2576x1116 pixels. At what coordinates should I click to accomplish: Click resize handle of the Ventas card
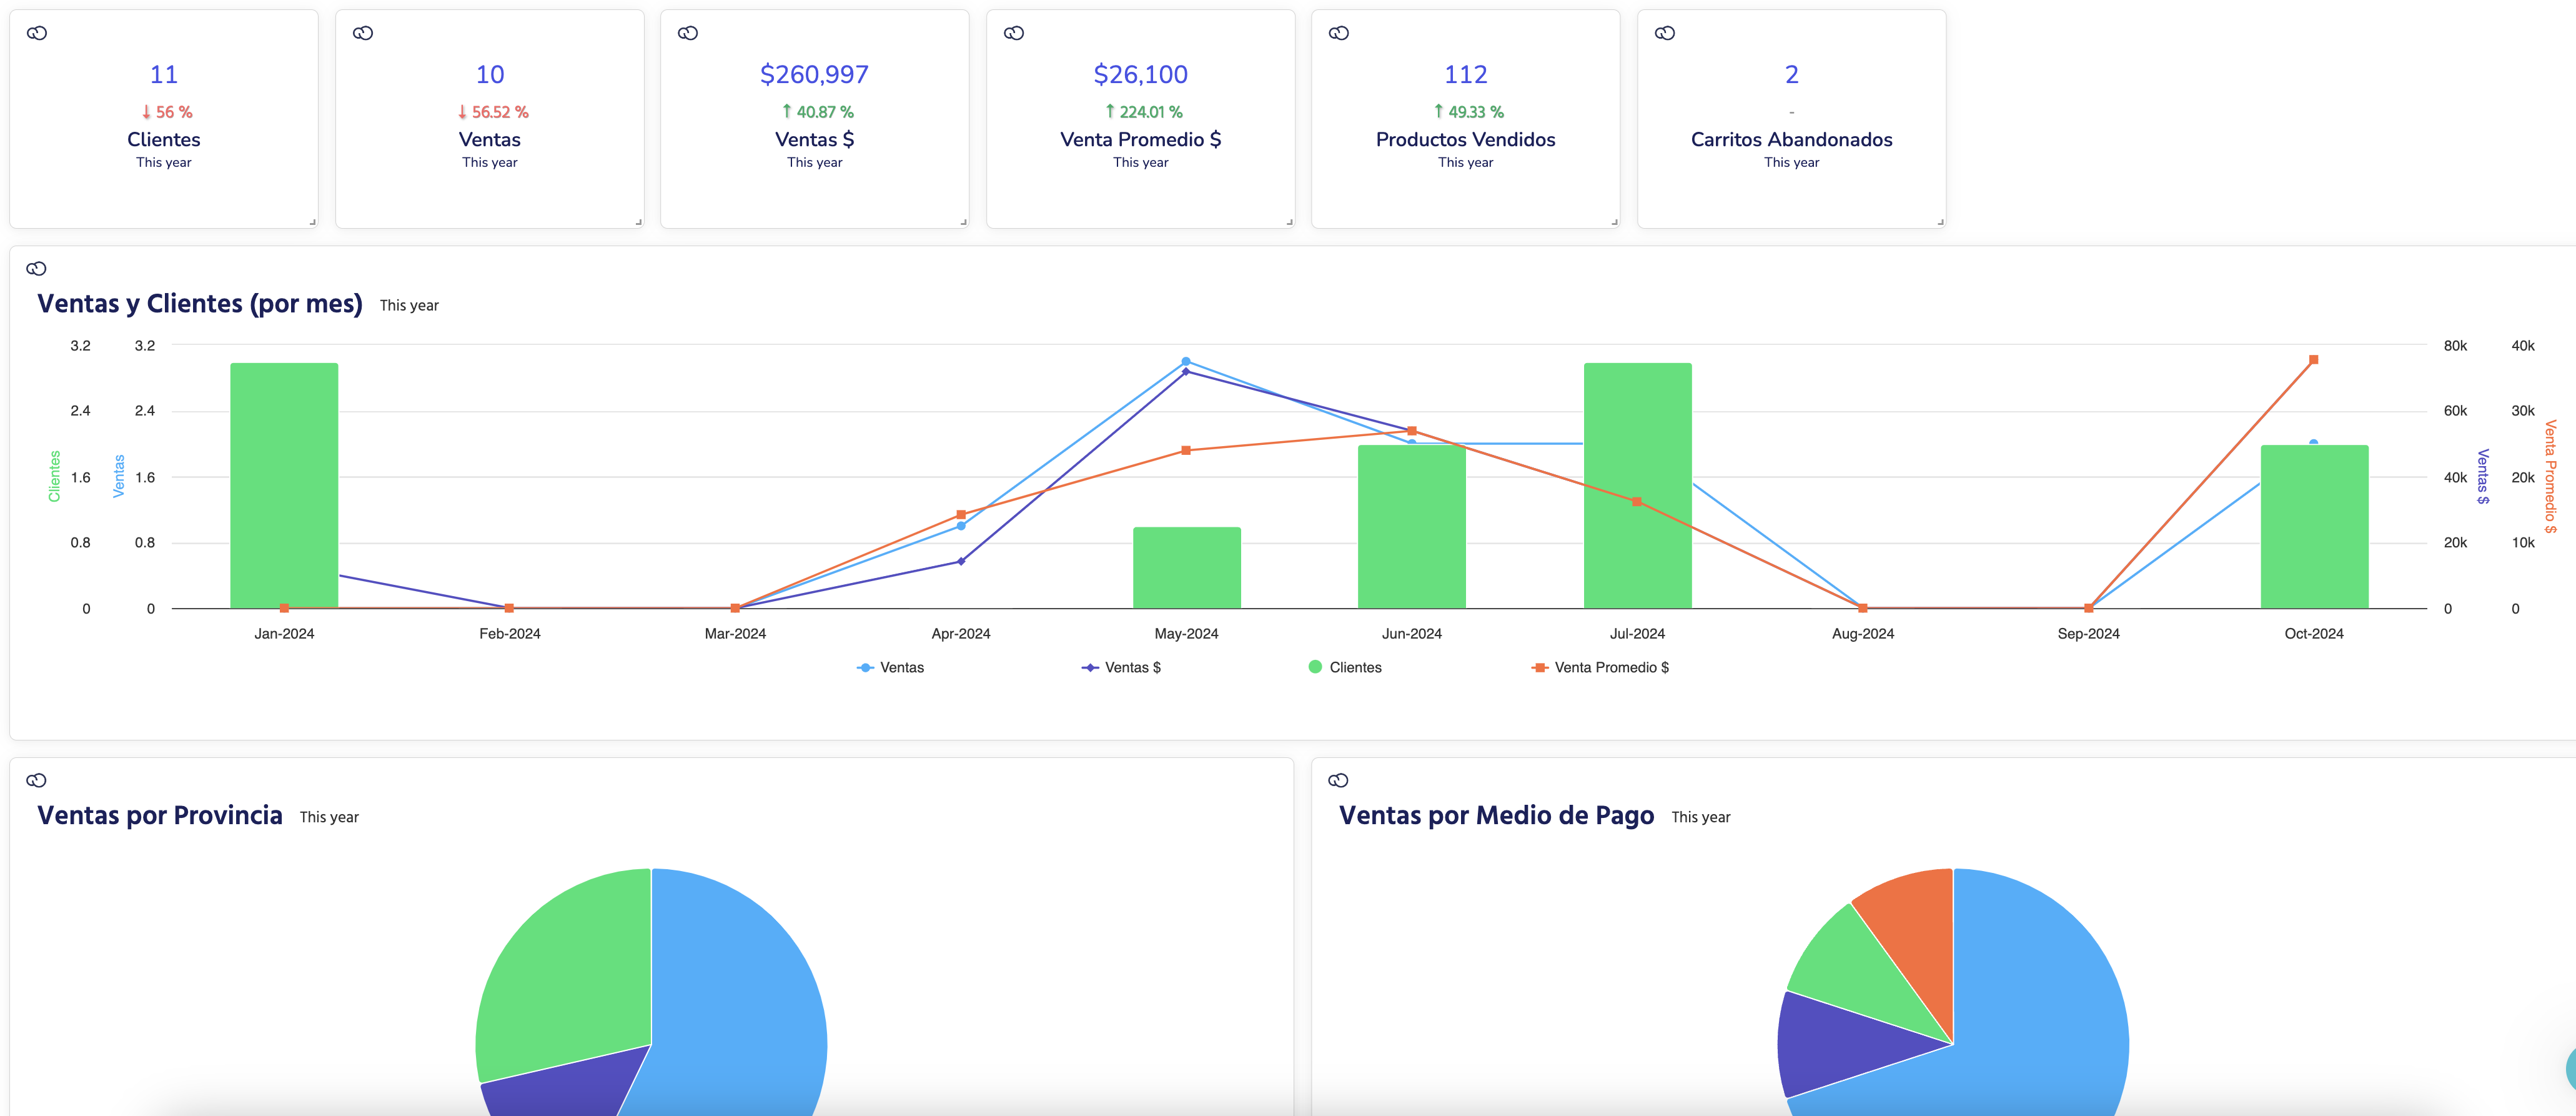[638, 222]
